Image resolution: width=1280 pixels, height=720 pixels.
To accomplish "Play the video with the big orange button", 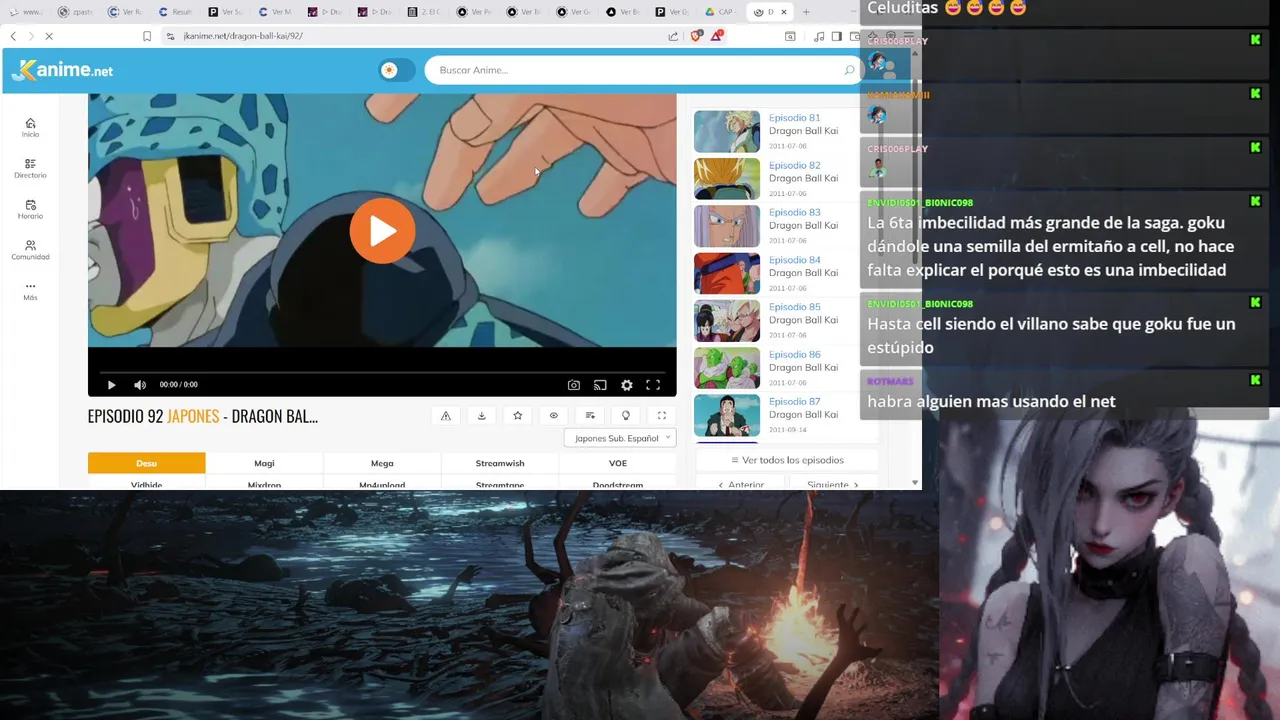I will 382,231.
